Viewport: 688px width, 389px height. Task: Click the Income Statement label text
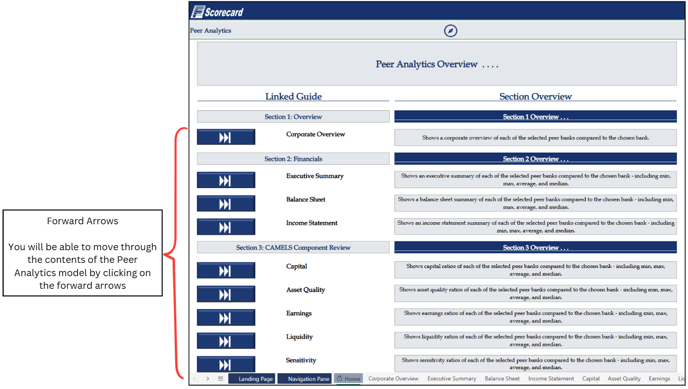312,223
